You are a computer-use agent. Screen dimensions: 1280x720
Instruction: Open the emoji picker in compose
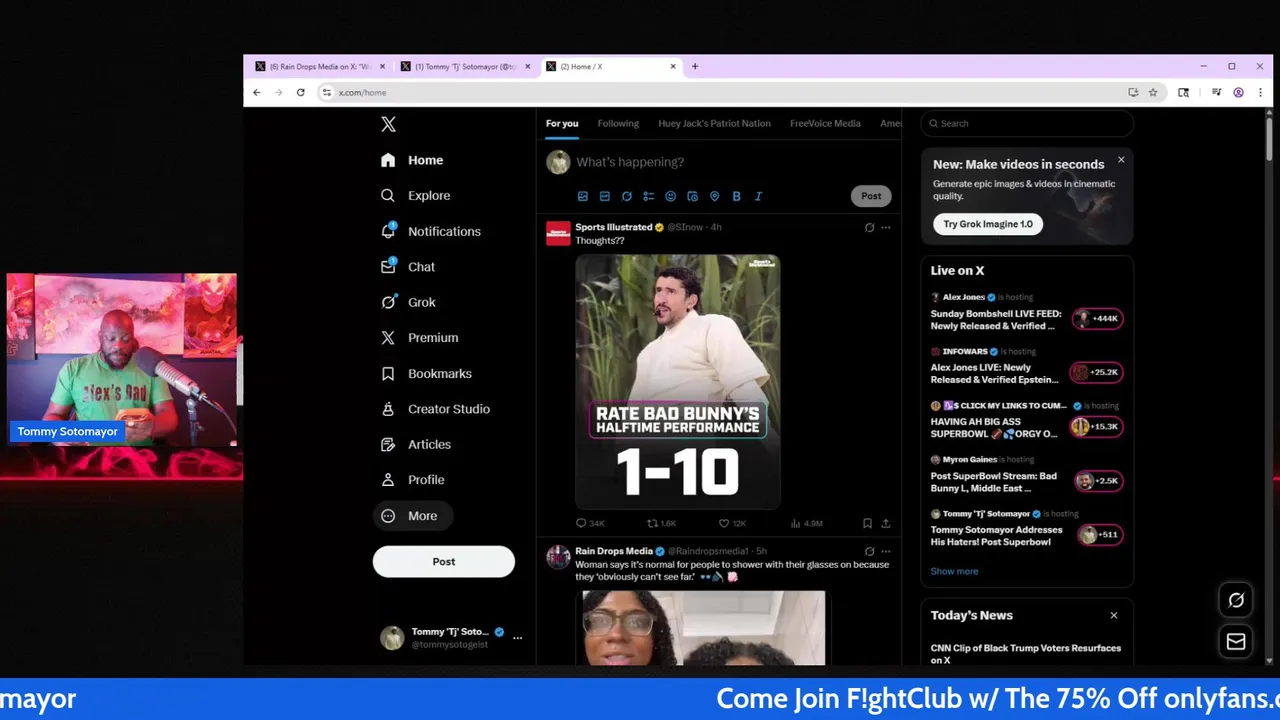tap(671, 196)
